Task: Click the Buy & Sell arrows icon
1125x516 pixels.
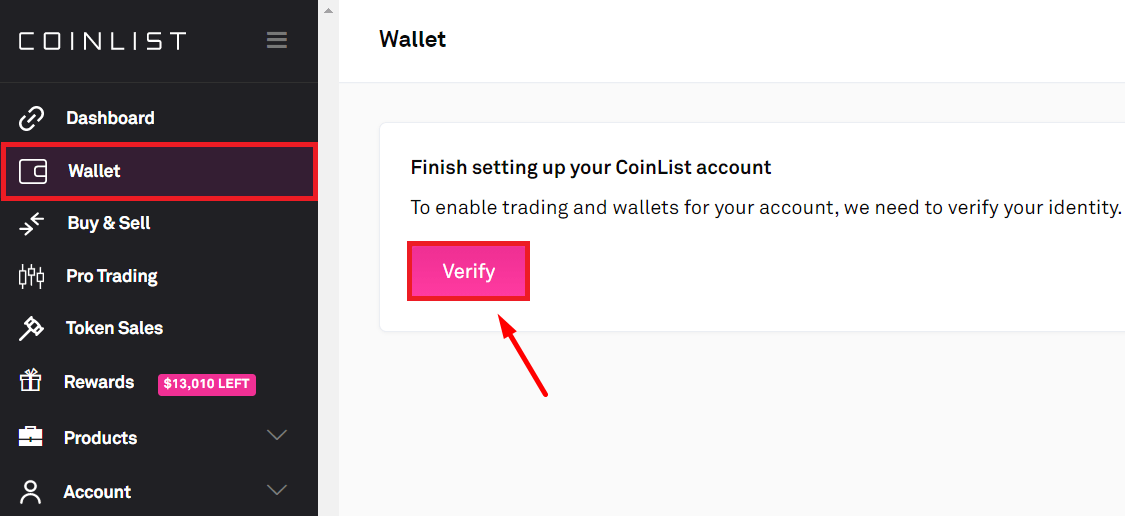Action: pos(32,224)
